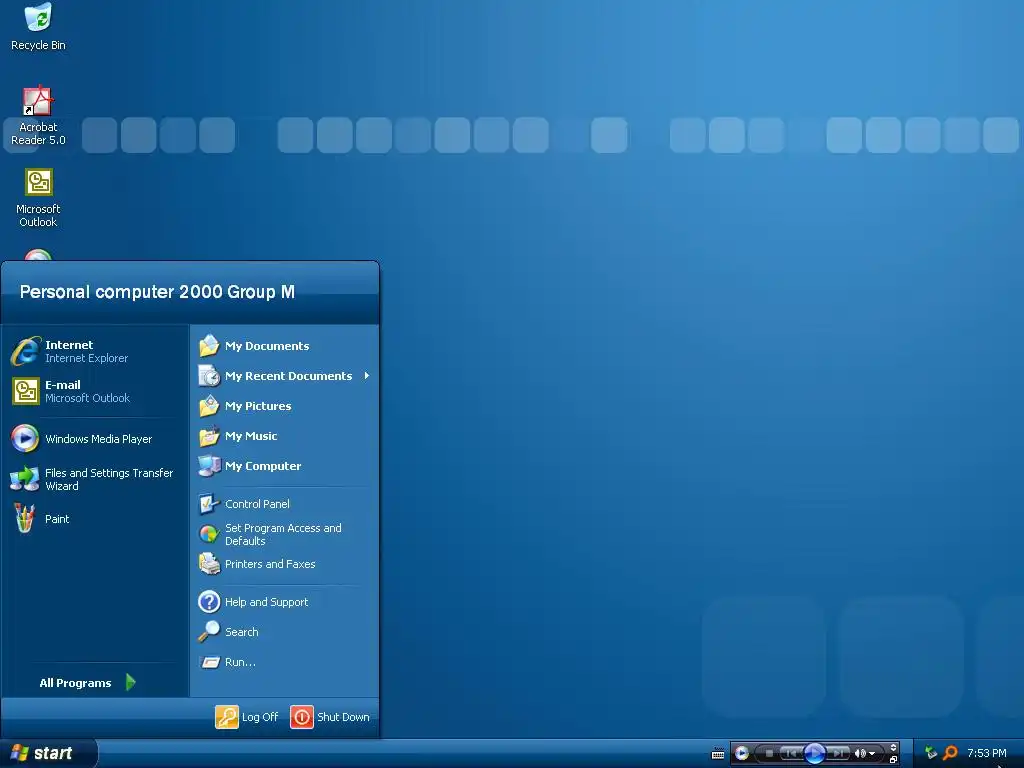Click the taskbar player up/down arrows
The image size is (1024, 768).
893,748
